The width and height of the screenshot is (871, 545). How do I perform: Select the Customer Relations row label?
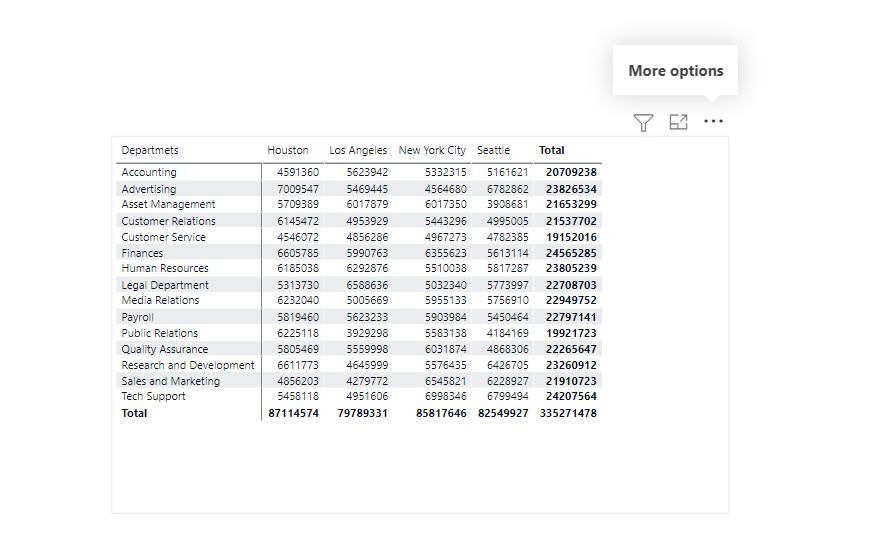pos(168,221)
